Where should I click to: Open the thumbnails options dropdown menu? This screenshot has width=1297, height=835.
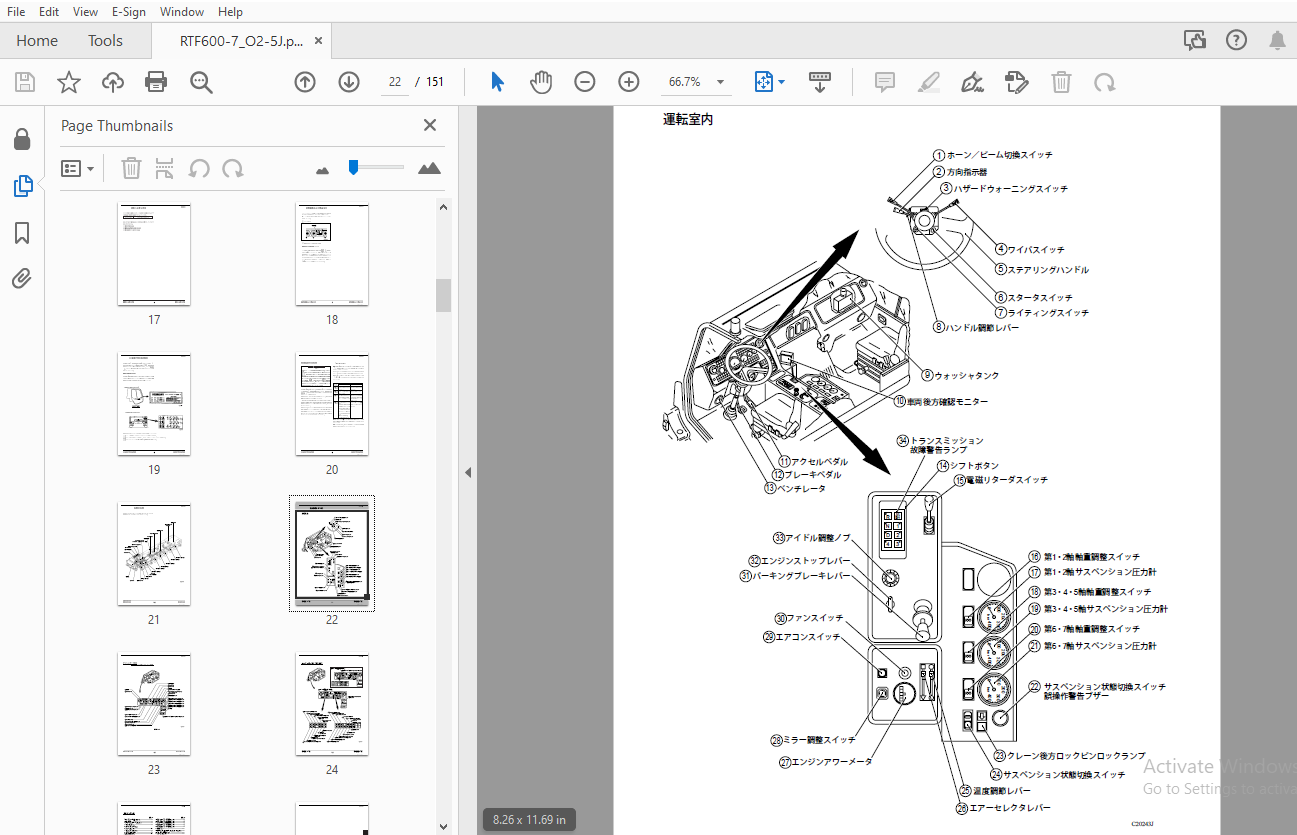77,168
